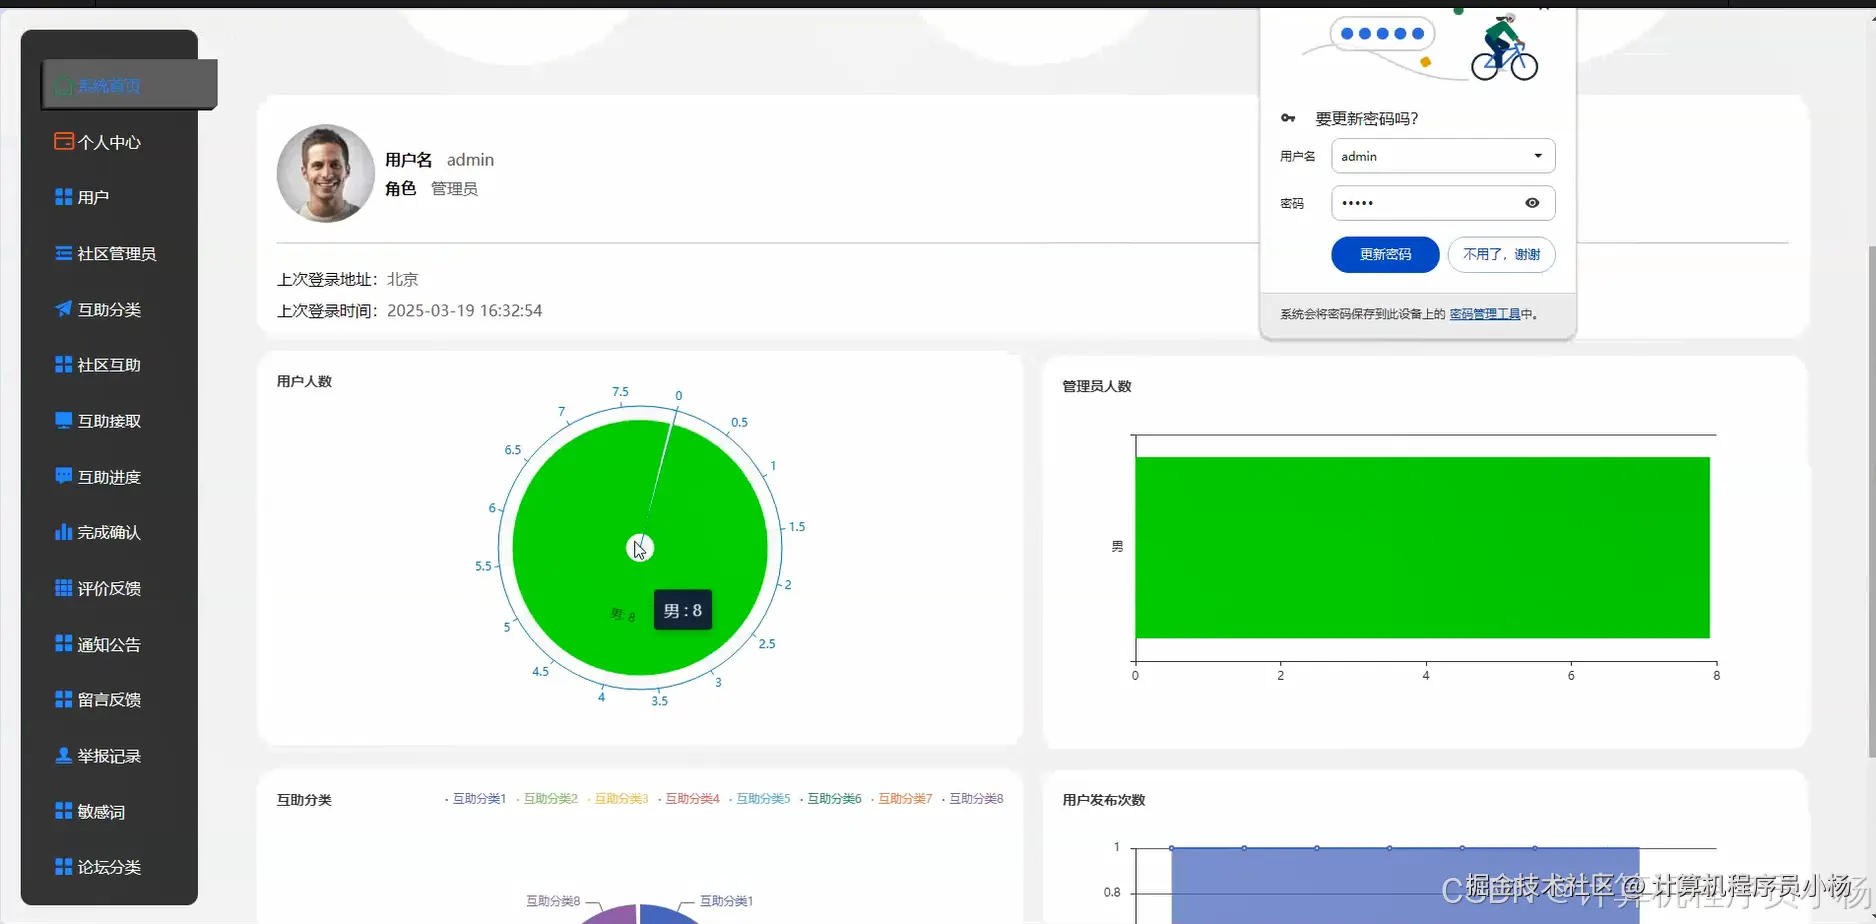Click the grid icon beside 敏感词
1876x924 pixels.
pyautogui.click(x=64, y=811)
